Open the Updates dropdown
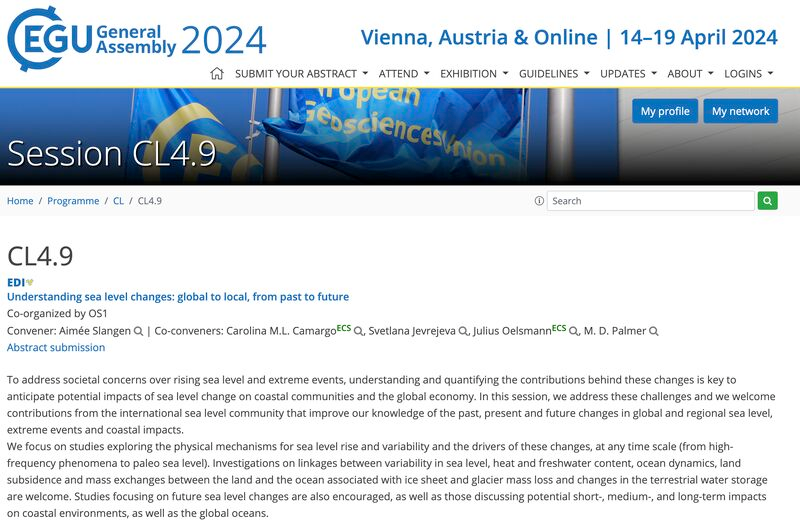 click(629, 74)
